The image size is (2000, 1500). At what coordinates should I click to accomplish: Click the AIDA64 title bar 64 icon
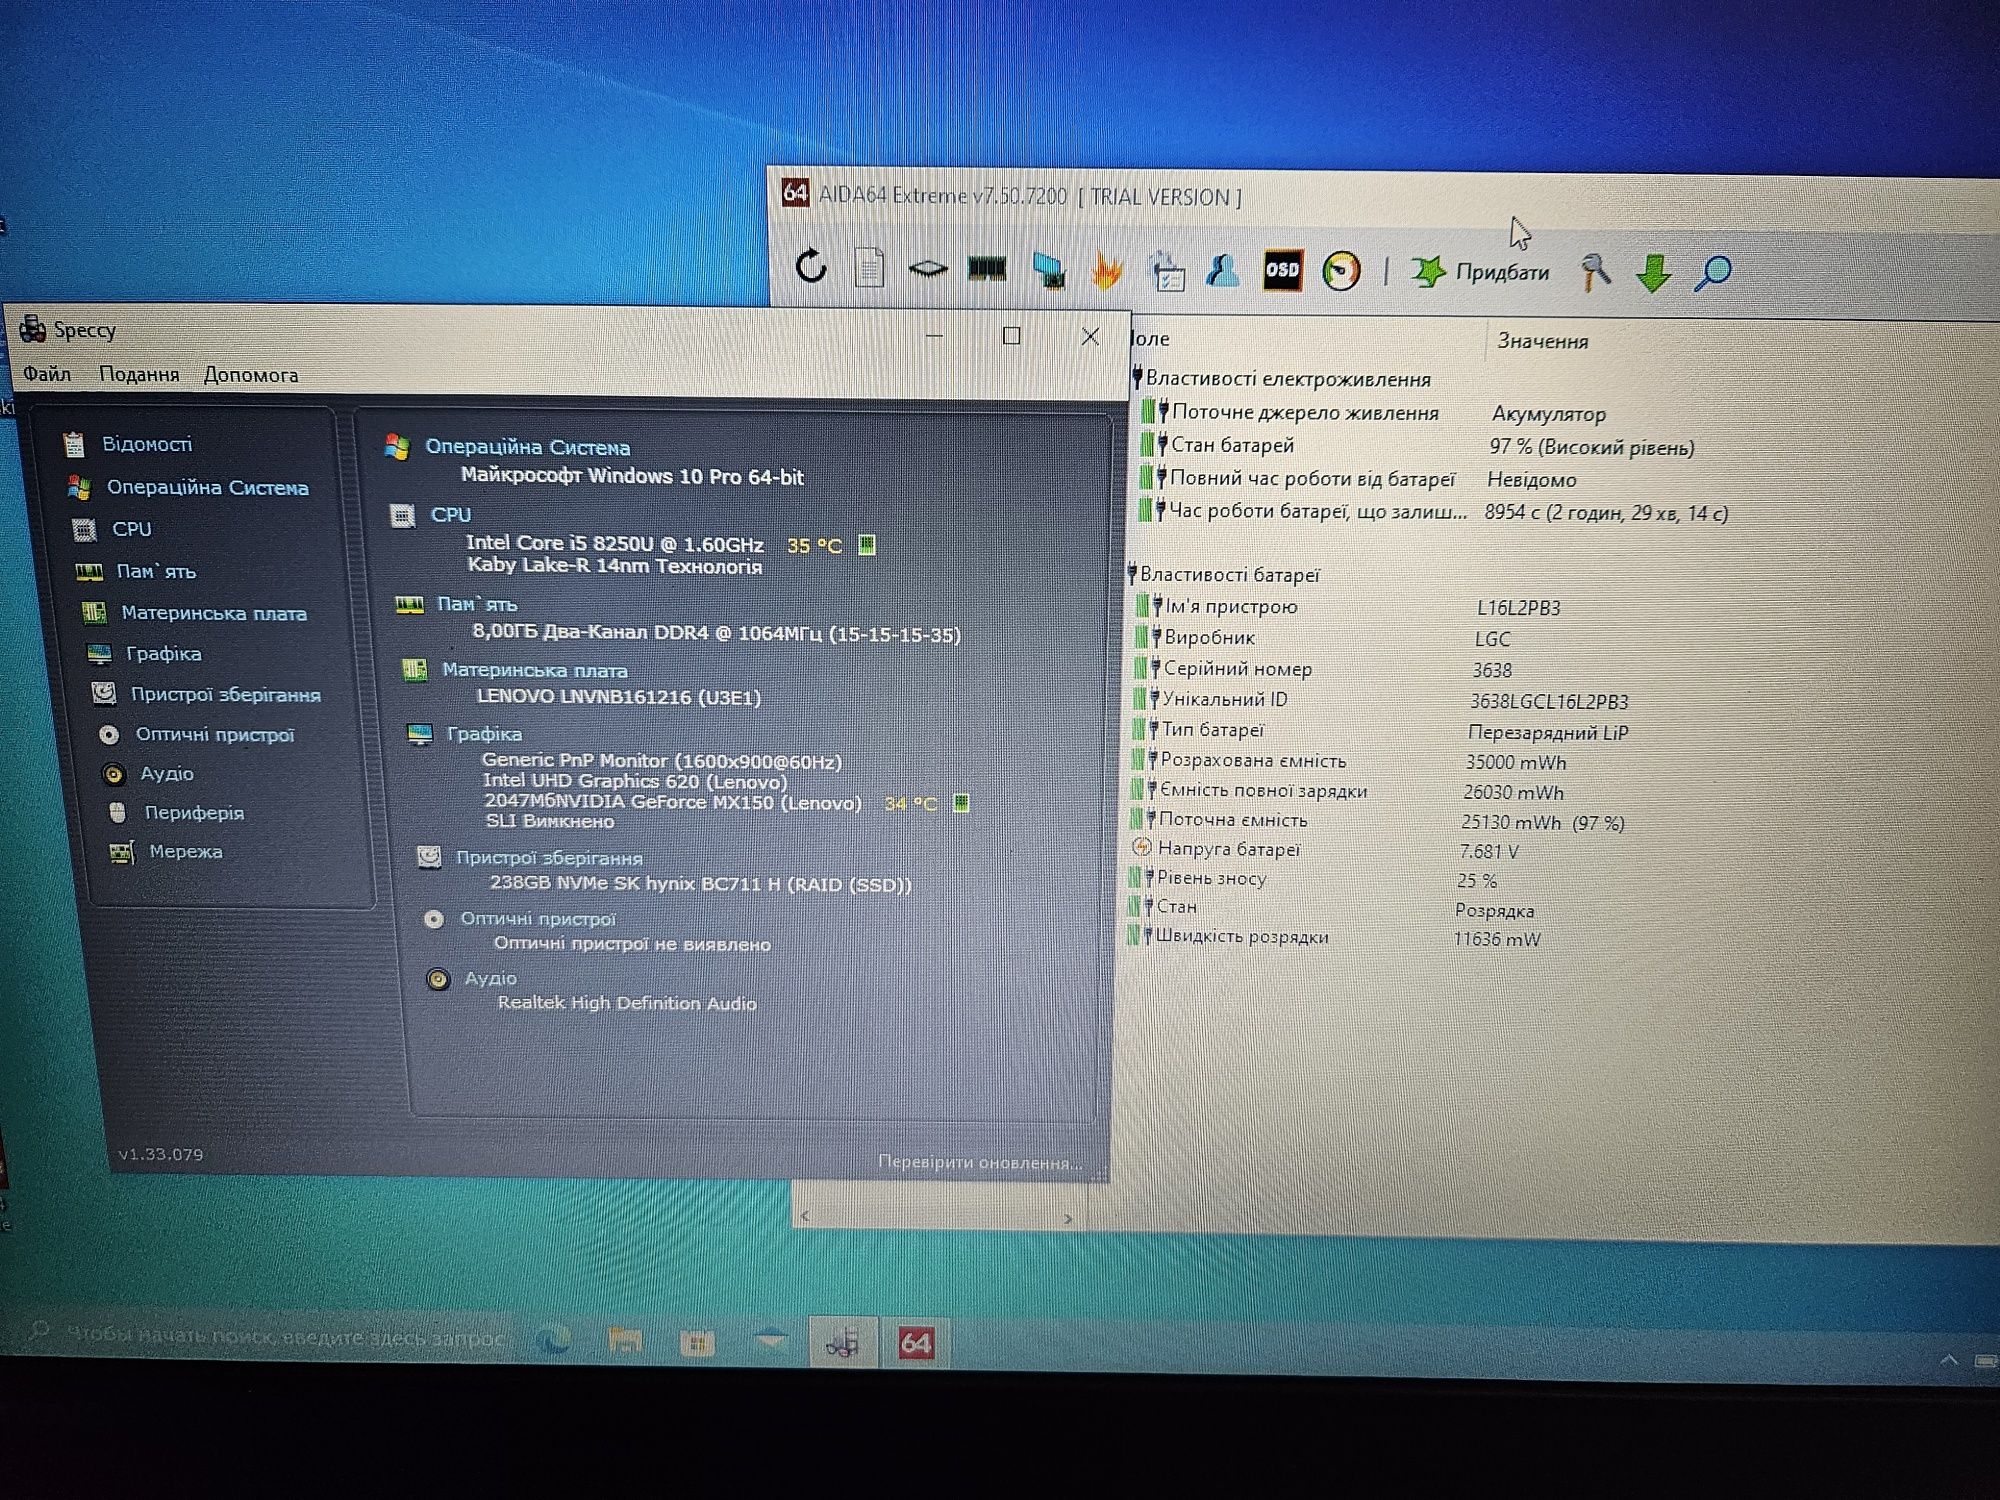click(795, 192)
